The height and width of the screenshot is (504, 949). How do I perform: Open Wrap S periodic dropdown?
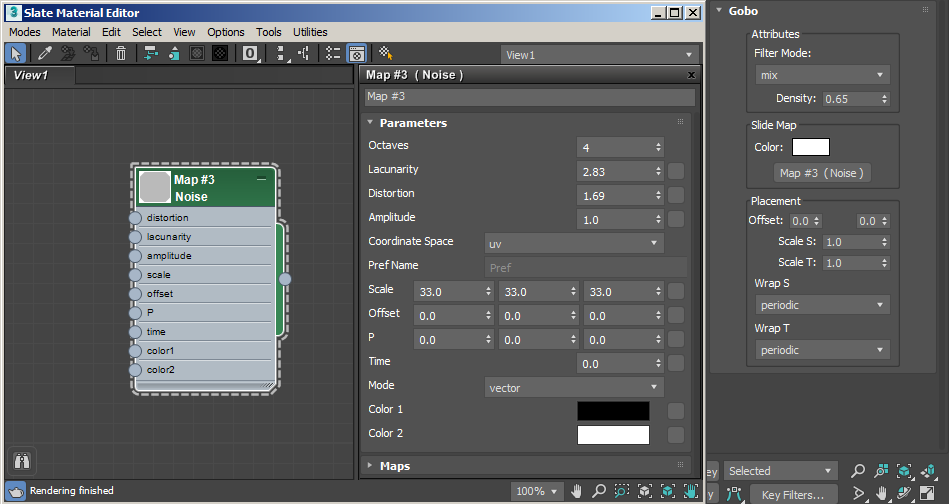(x=822, y=305)
